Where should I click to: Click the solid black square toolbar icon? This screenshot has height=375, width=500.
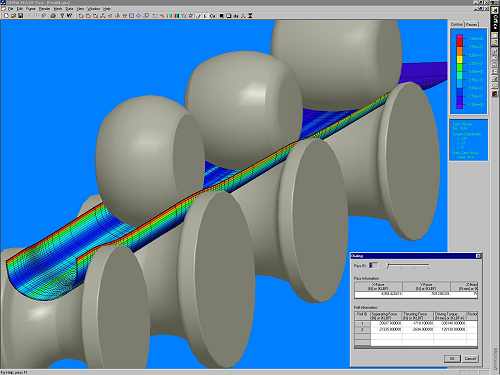point(222,15)
